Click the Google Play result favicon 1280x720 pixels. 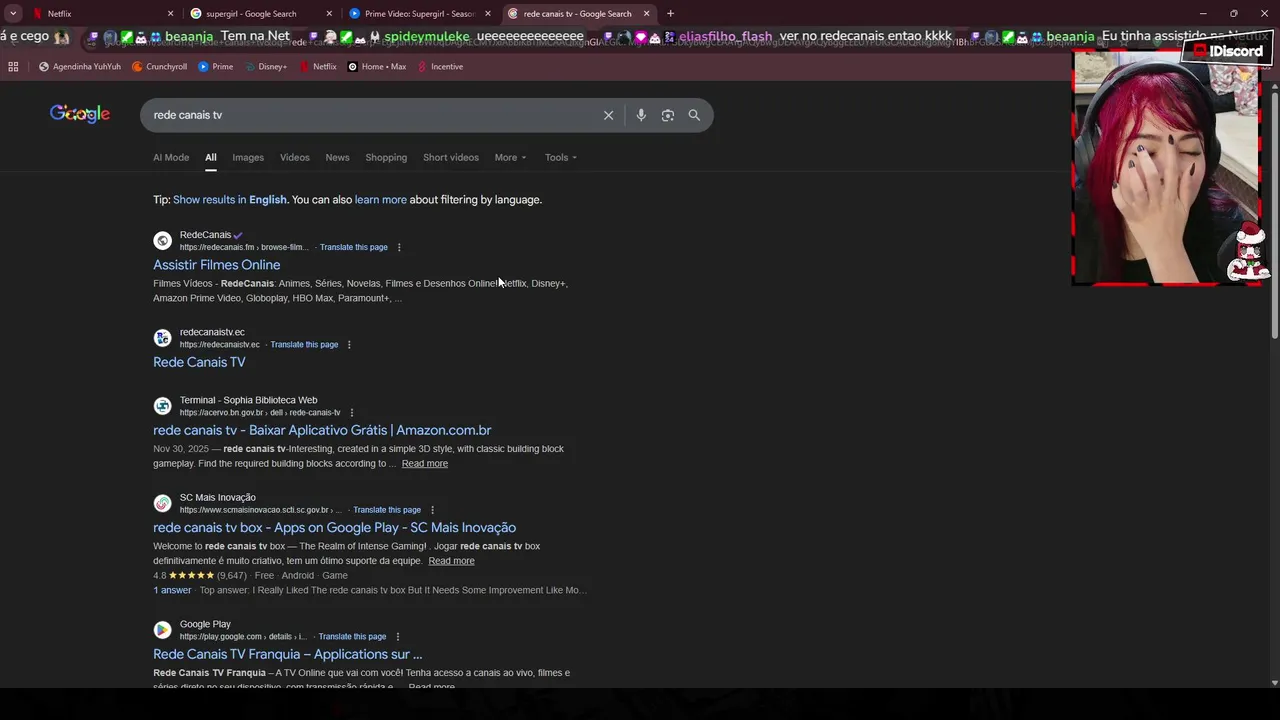(x=162, y=630)
